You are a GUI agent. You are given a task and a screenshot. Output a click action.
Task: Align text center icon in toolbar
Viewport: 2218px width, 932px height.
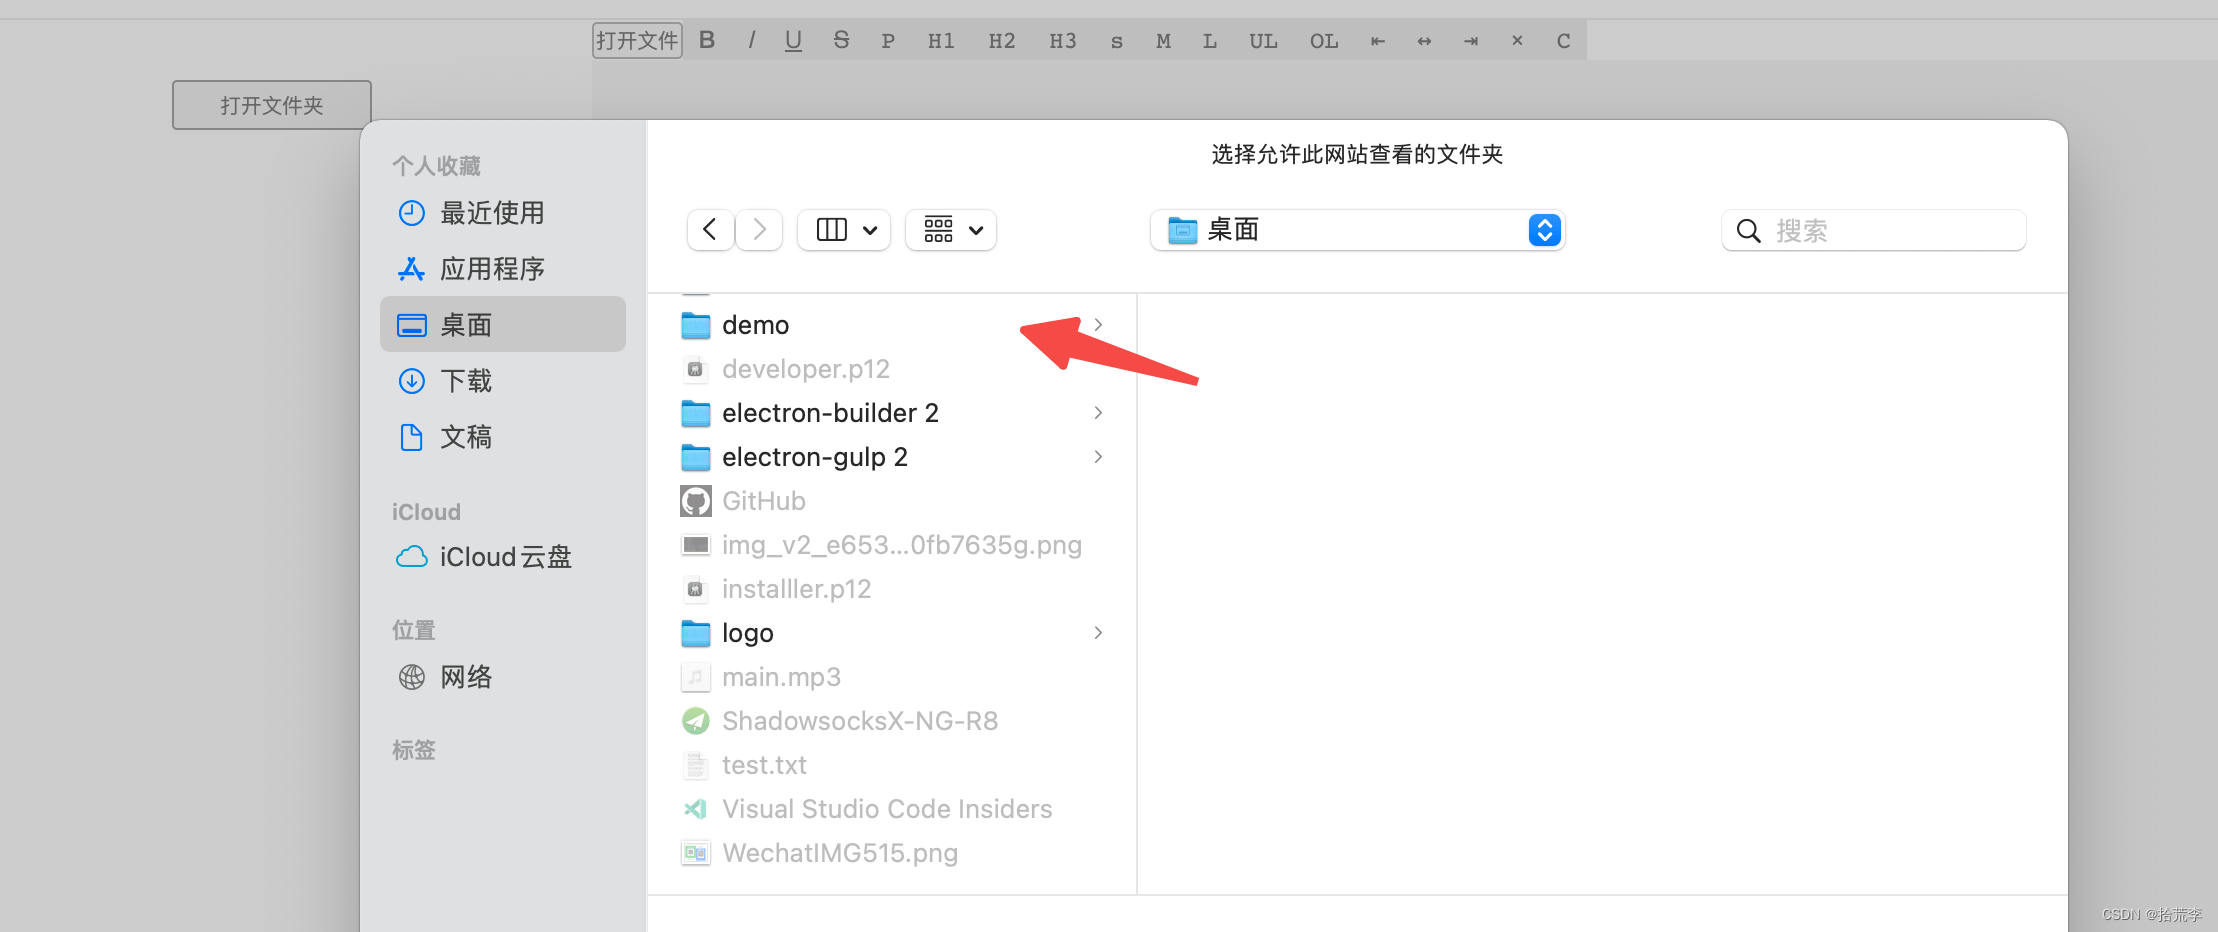tap(1424, 41)
